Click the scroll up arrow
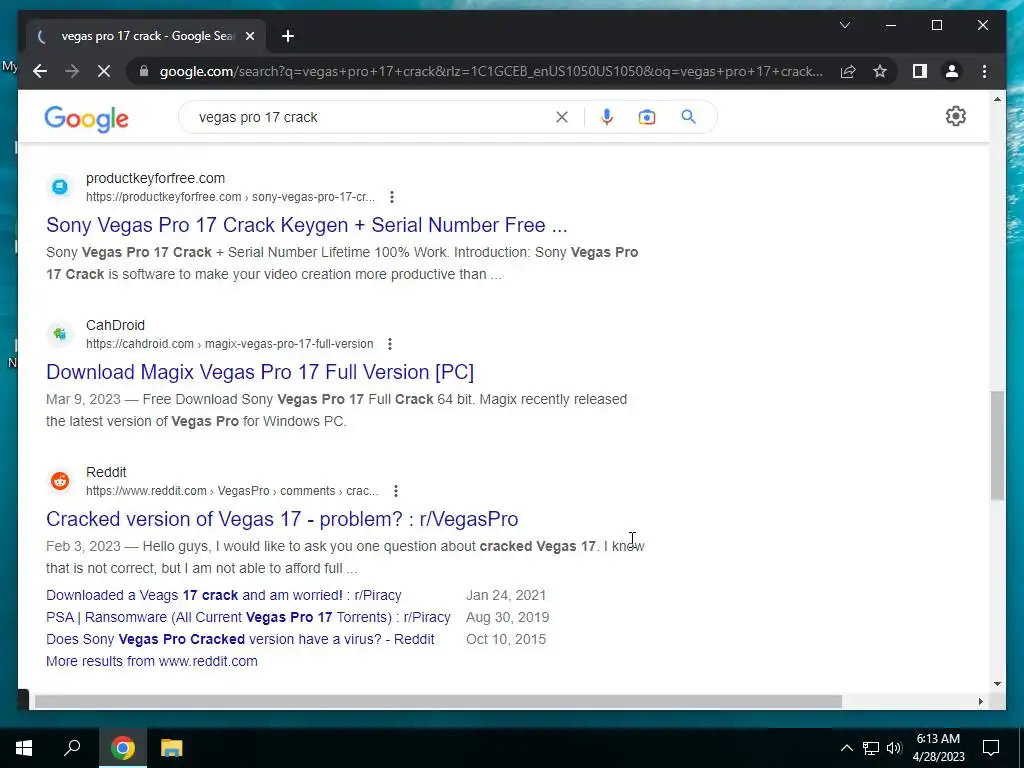This screenshot has width=1024, height=768. [x=997, y=99]
